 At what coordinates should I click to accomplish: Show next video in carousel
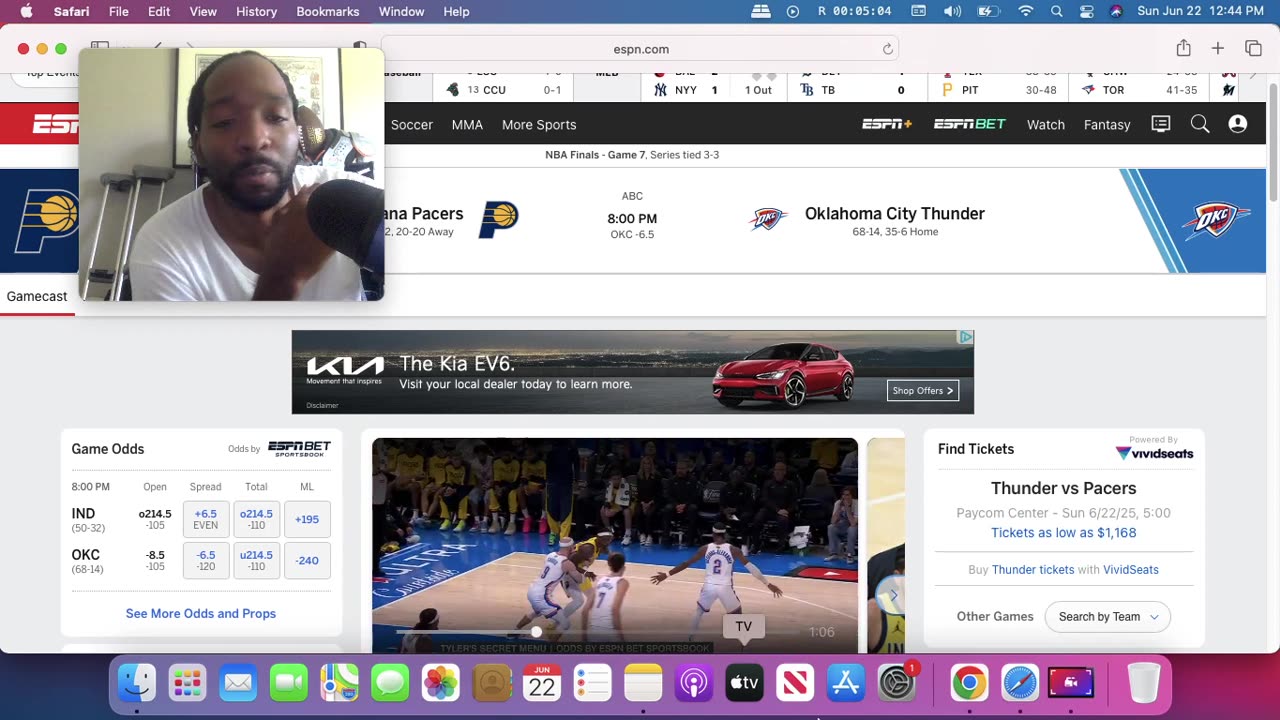click(x=893, y=597)
